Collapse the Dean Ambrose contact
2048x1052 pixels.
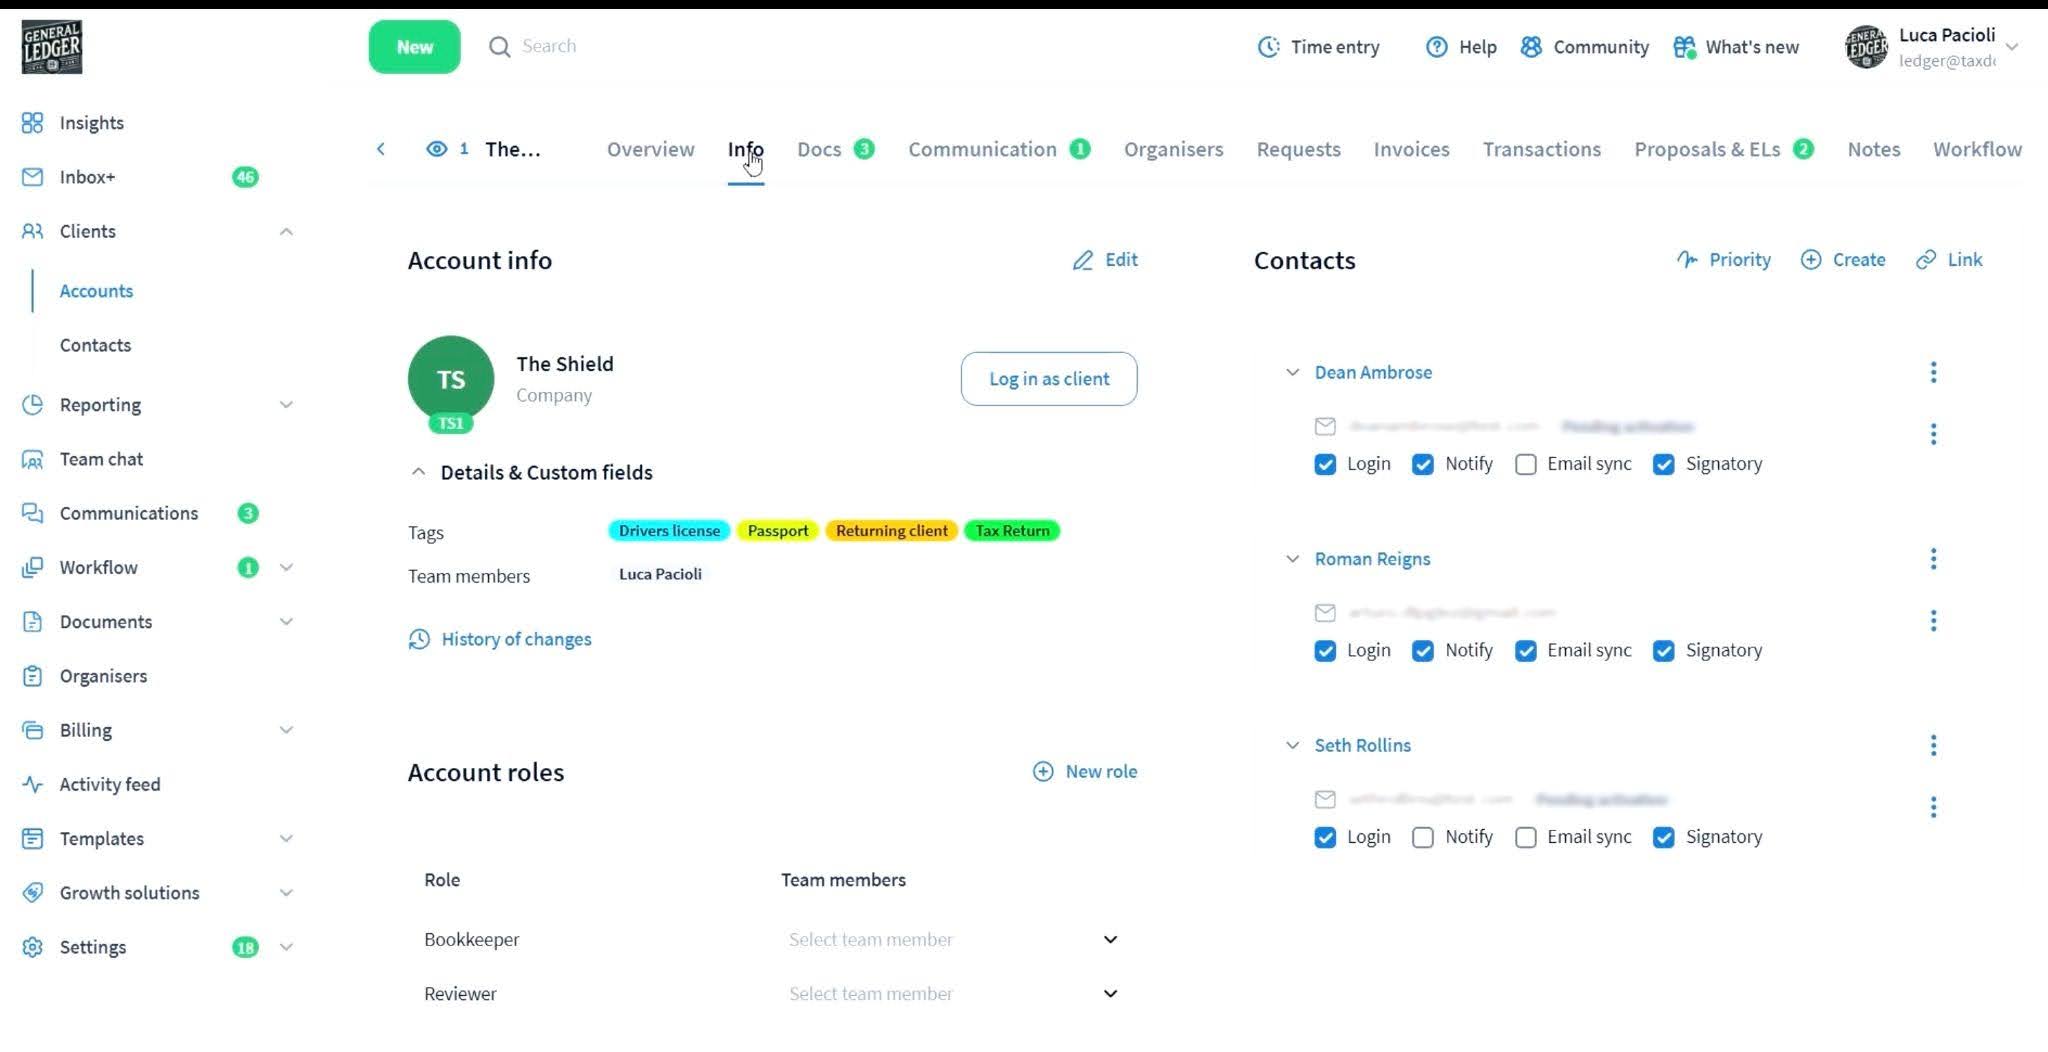coord(1292,372)
